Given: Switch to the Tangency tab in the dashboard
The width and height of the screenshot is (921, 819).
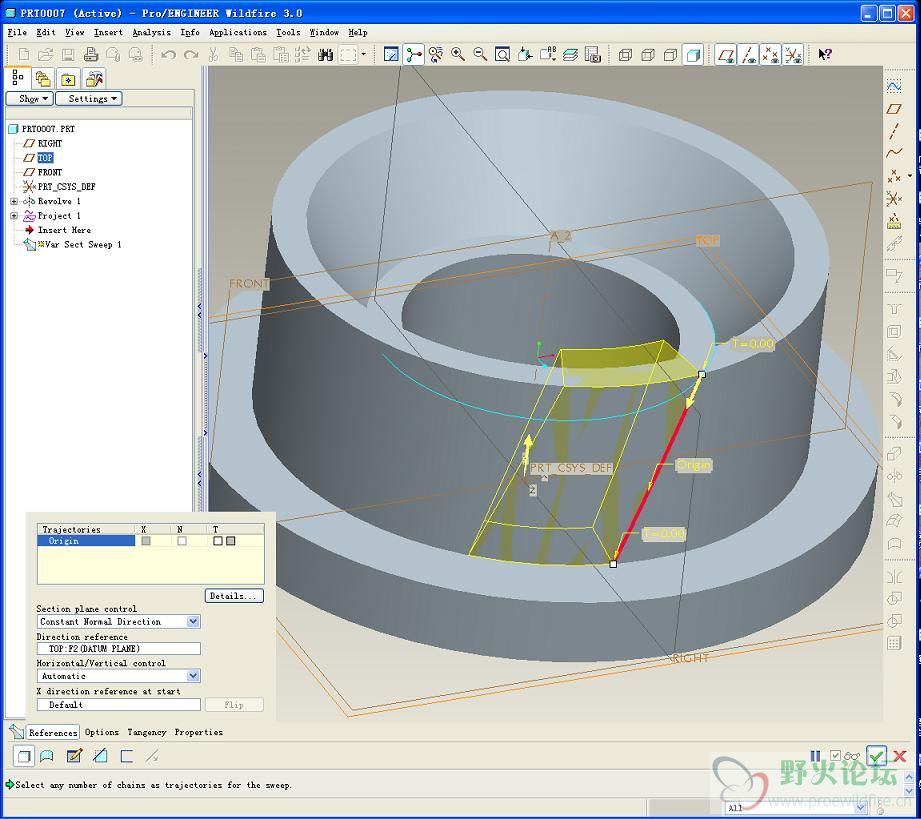Looking at the screenshot, I should tap(147, 732).
